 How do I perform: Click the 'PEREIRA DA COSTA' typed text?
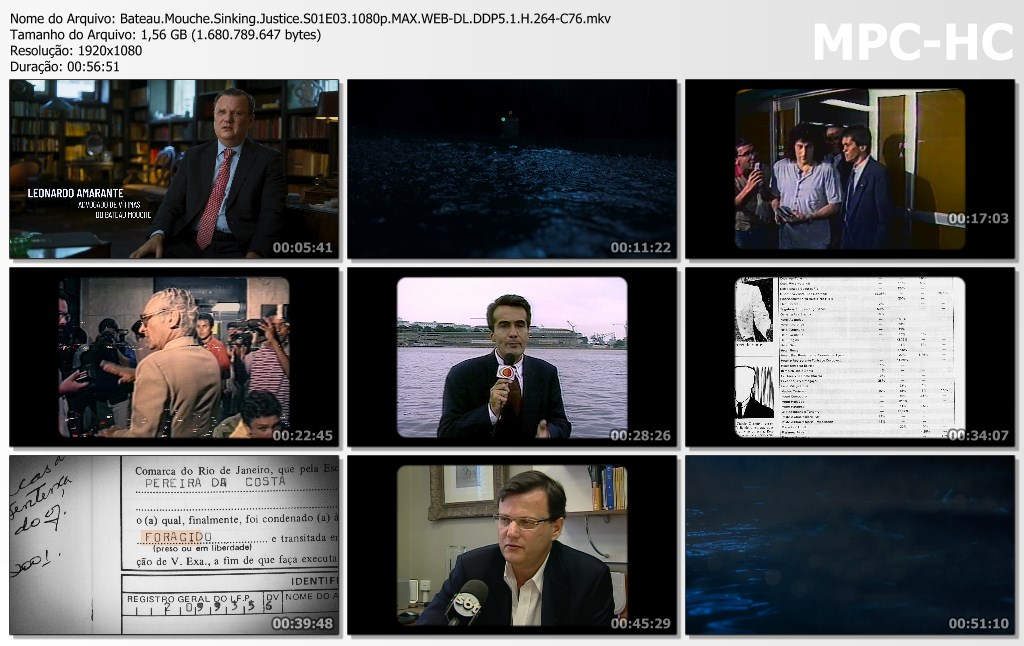pos(215,483)
